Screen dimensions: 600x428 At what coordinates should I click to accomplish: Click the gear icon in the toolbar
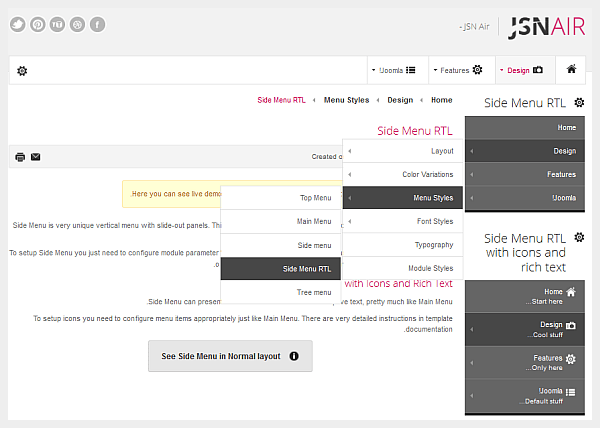(22, 71)
